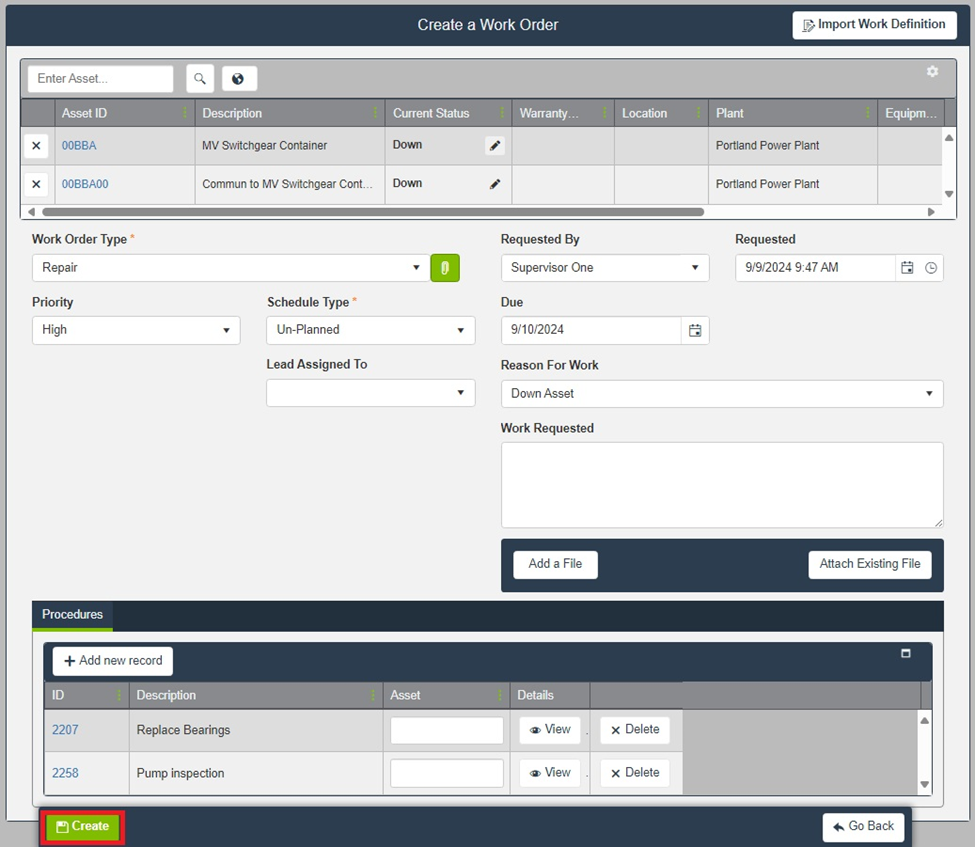The width and height of the screenshot is (975, 847).
Task: Select the Procedures tab
Action: click(x=72, y=615)
